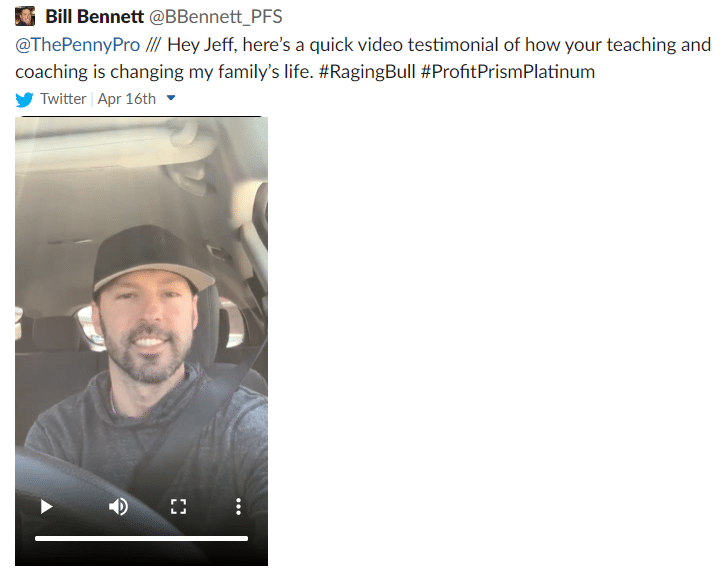Open Bill Bennett's profile avatar
Image resolution: width=727 pixels, height=579 pixels.
point(25,16)
